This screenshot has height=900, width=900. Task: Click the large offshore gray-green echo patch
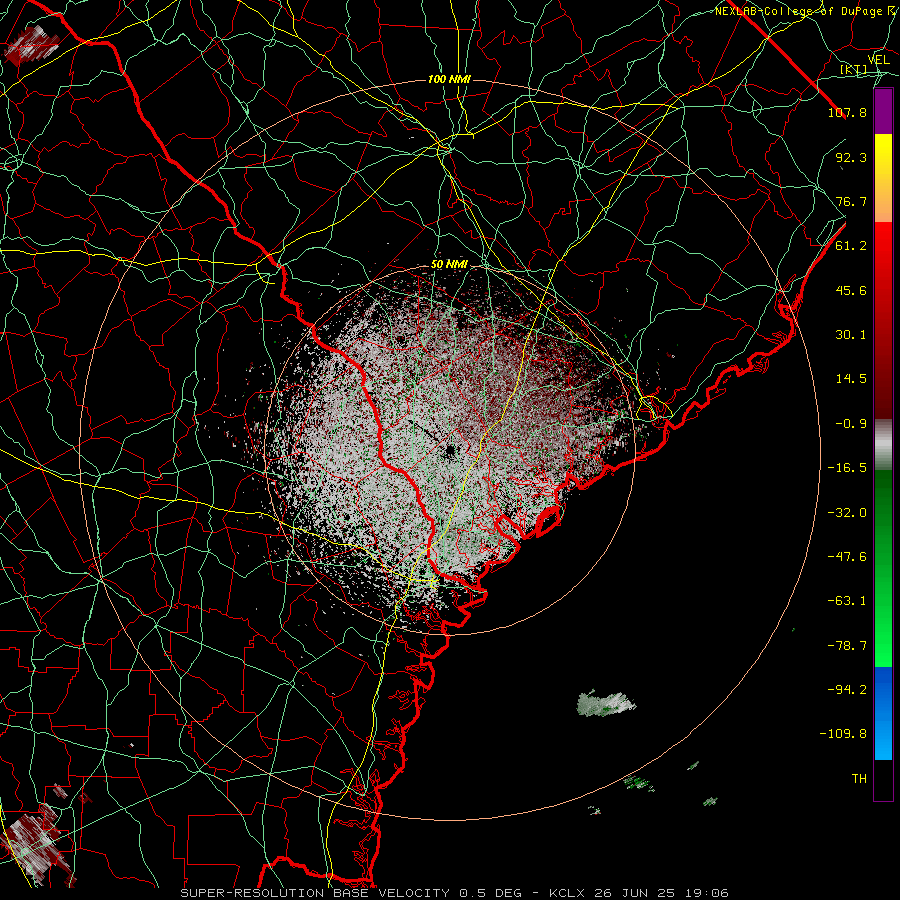pos(606,704)
